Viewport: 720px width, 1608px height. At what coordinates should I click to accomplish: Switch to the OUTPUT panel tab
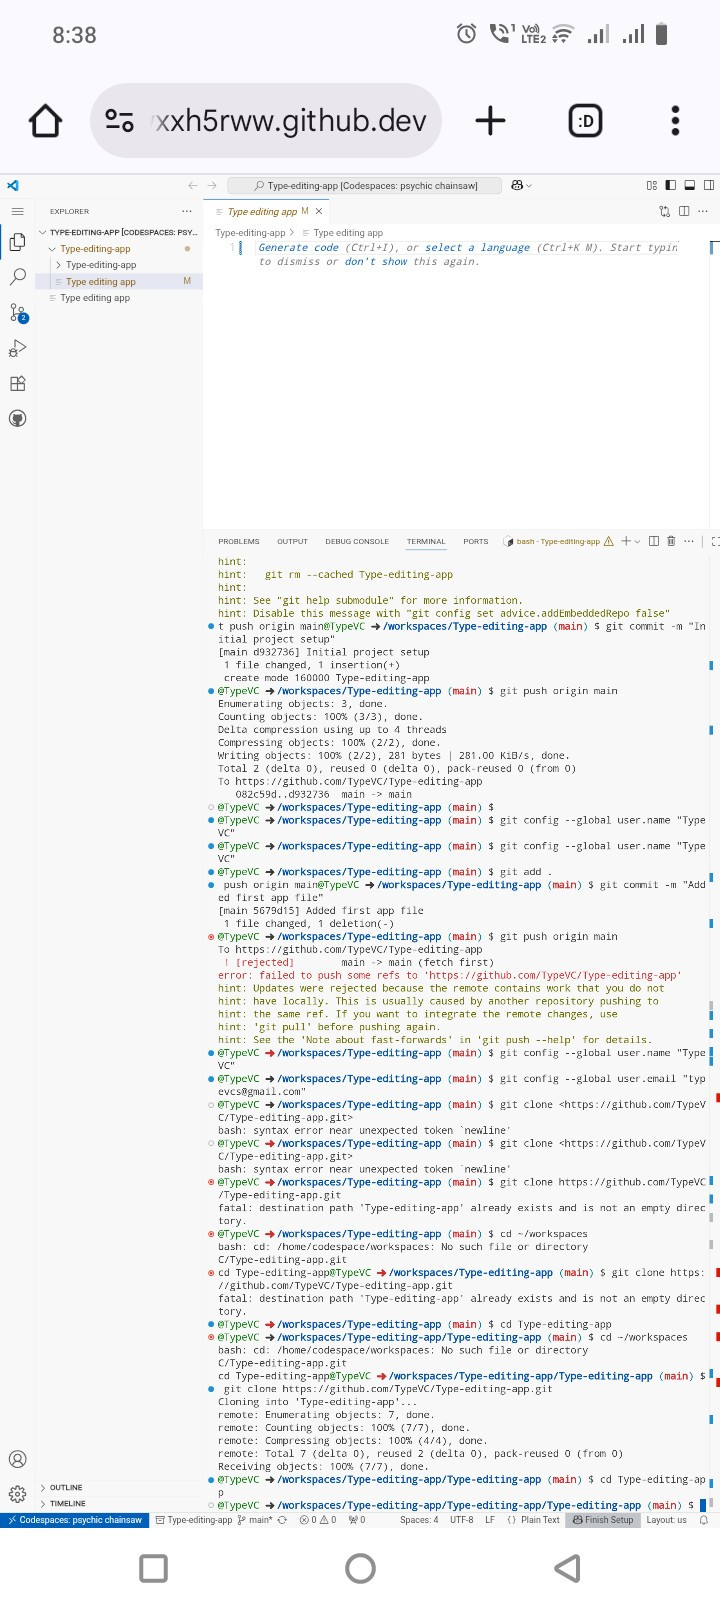[292, 541]
